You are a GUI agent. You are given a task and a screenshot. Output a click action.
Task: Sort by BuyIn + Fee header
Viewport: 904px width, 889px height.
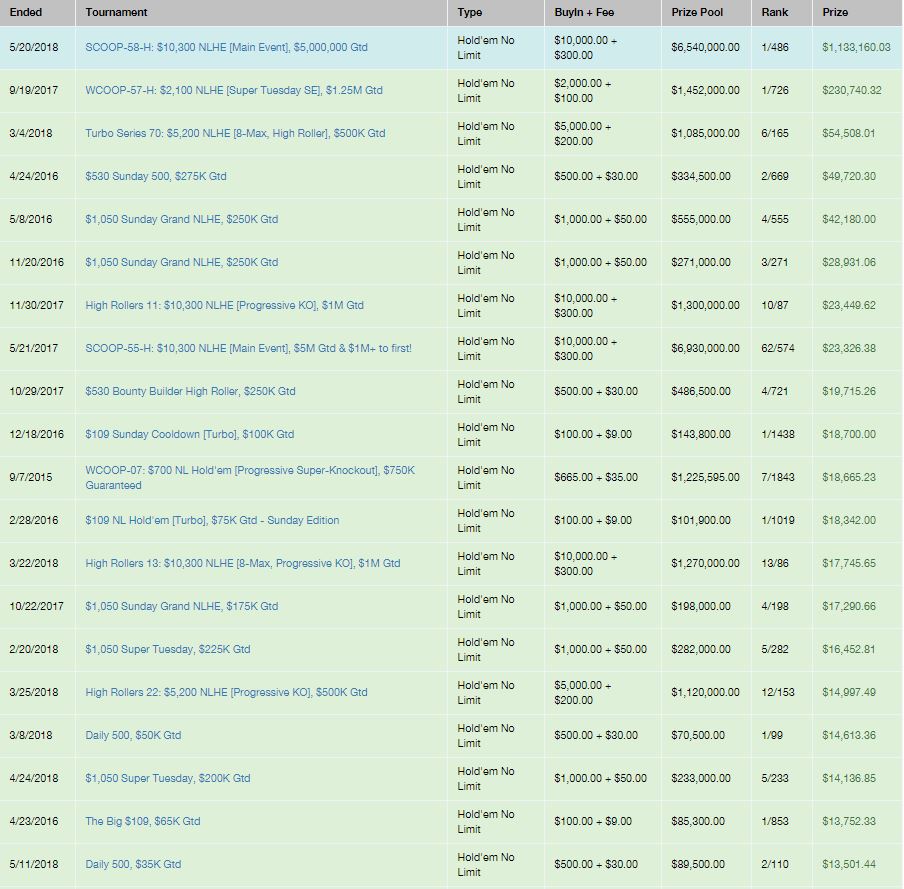pos(583,12)
